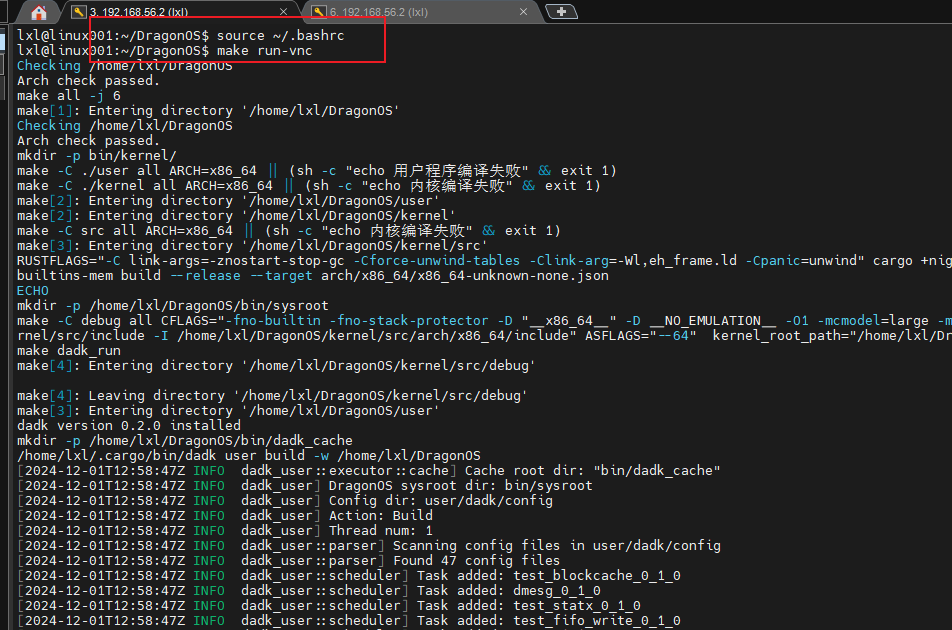952x630 pixels.
Task: Click the key icon on tab 3
Action: (x=79, y=12)
